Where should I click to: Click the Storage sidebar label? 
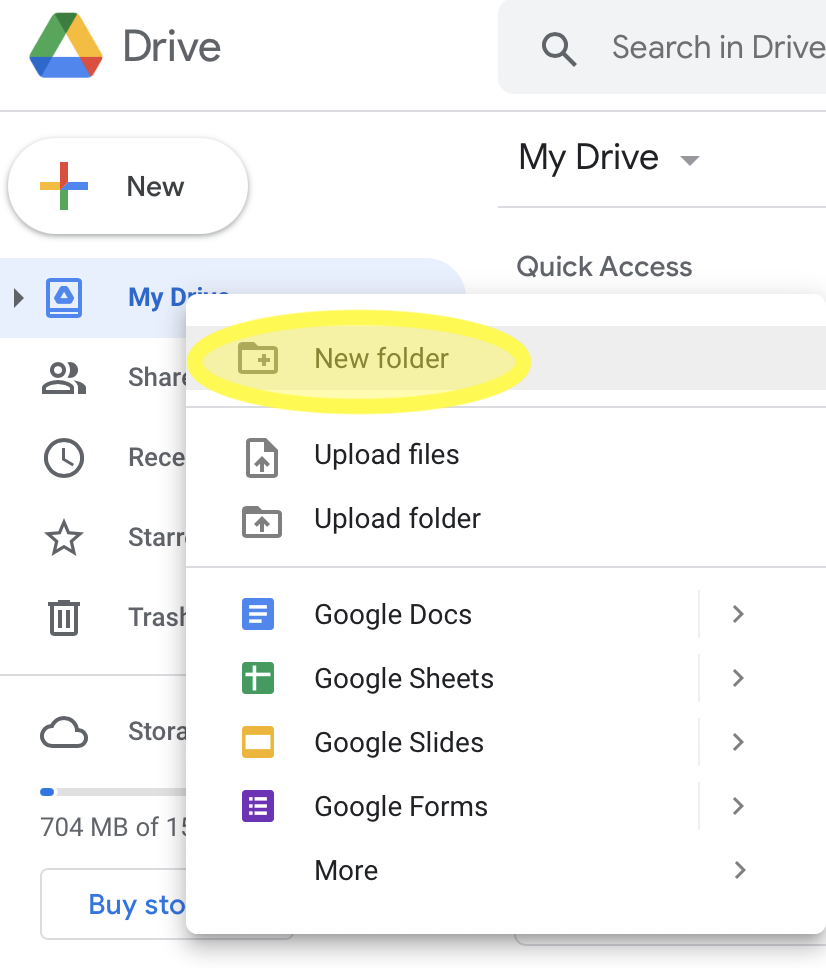(157, 732)
